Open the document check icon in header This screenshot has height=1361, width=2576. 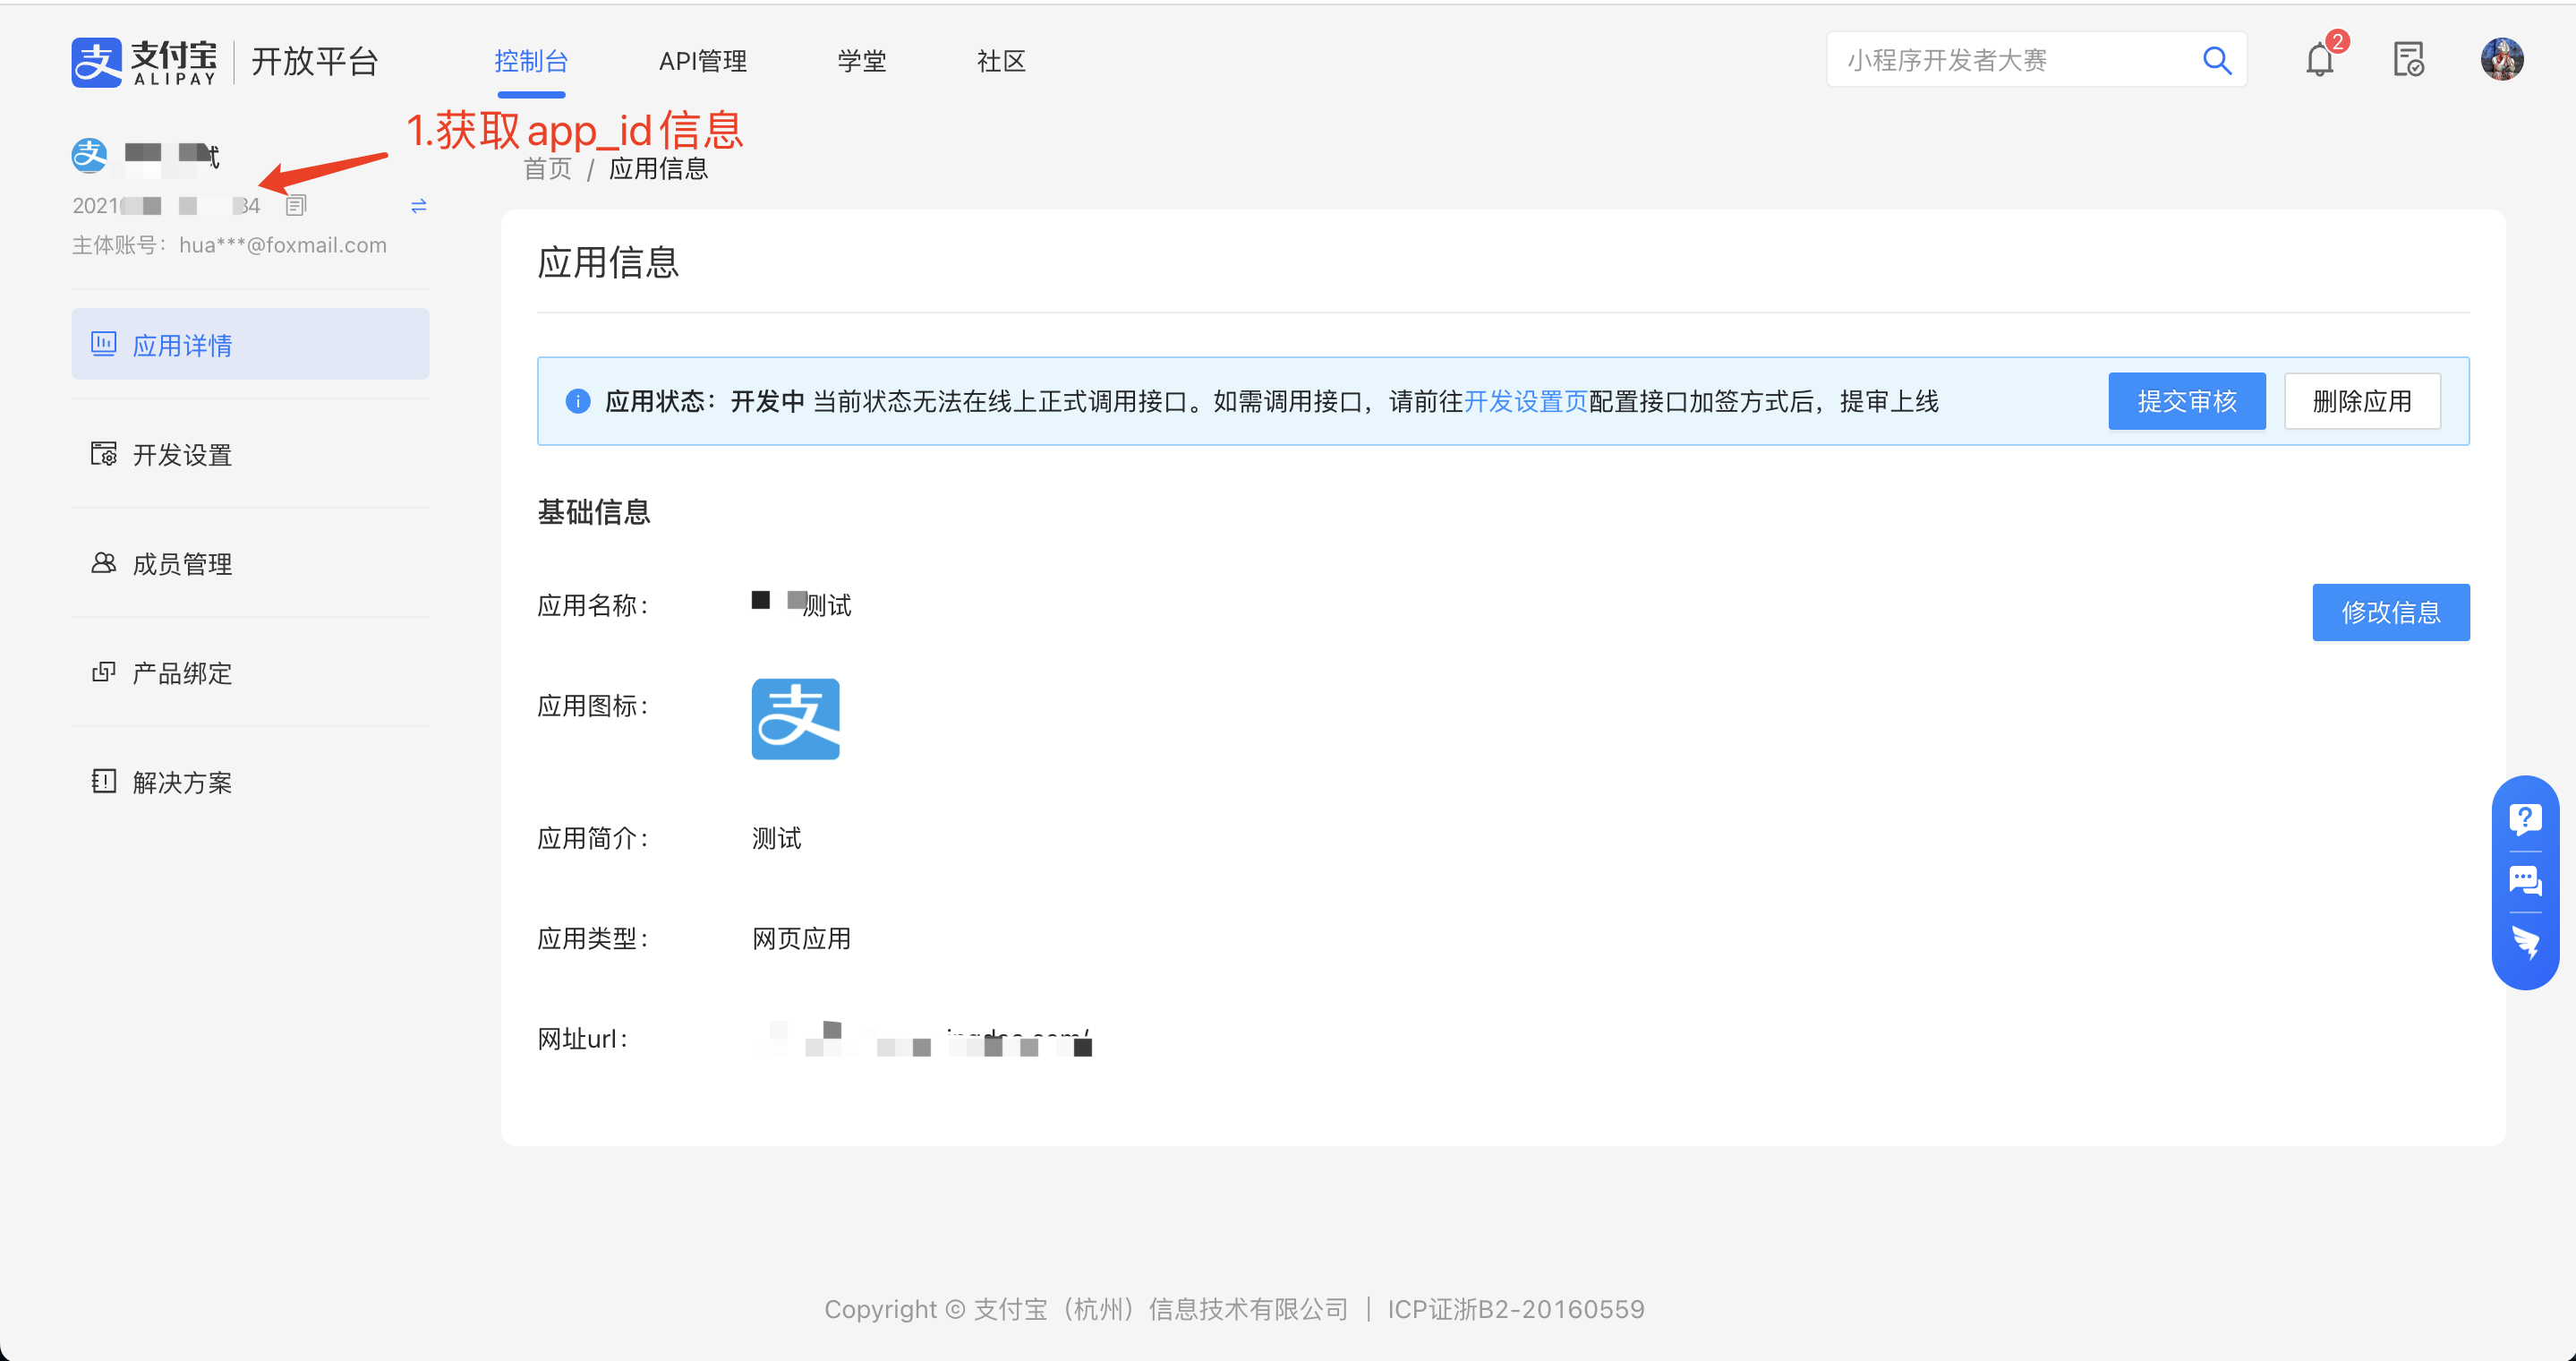point(2408,60)
